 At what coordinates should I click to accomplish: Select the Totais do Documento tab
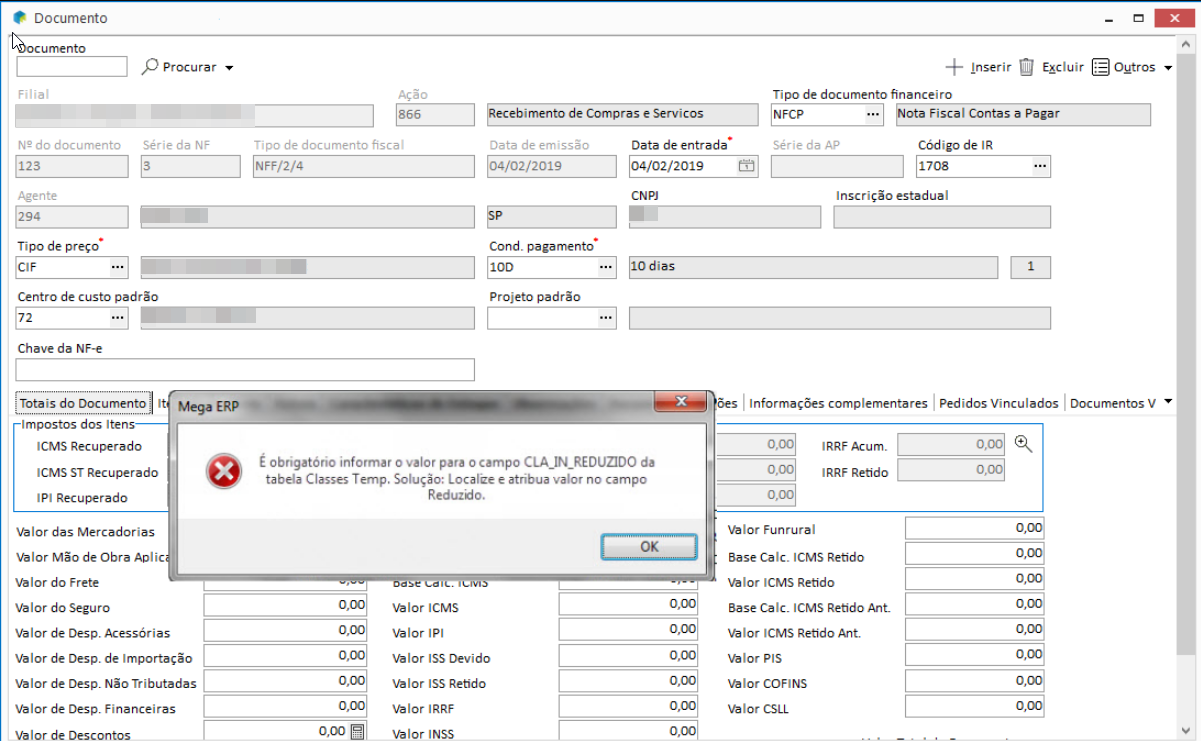83,403
